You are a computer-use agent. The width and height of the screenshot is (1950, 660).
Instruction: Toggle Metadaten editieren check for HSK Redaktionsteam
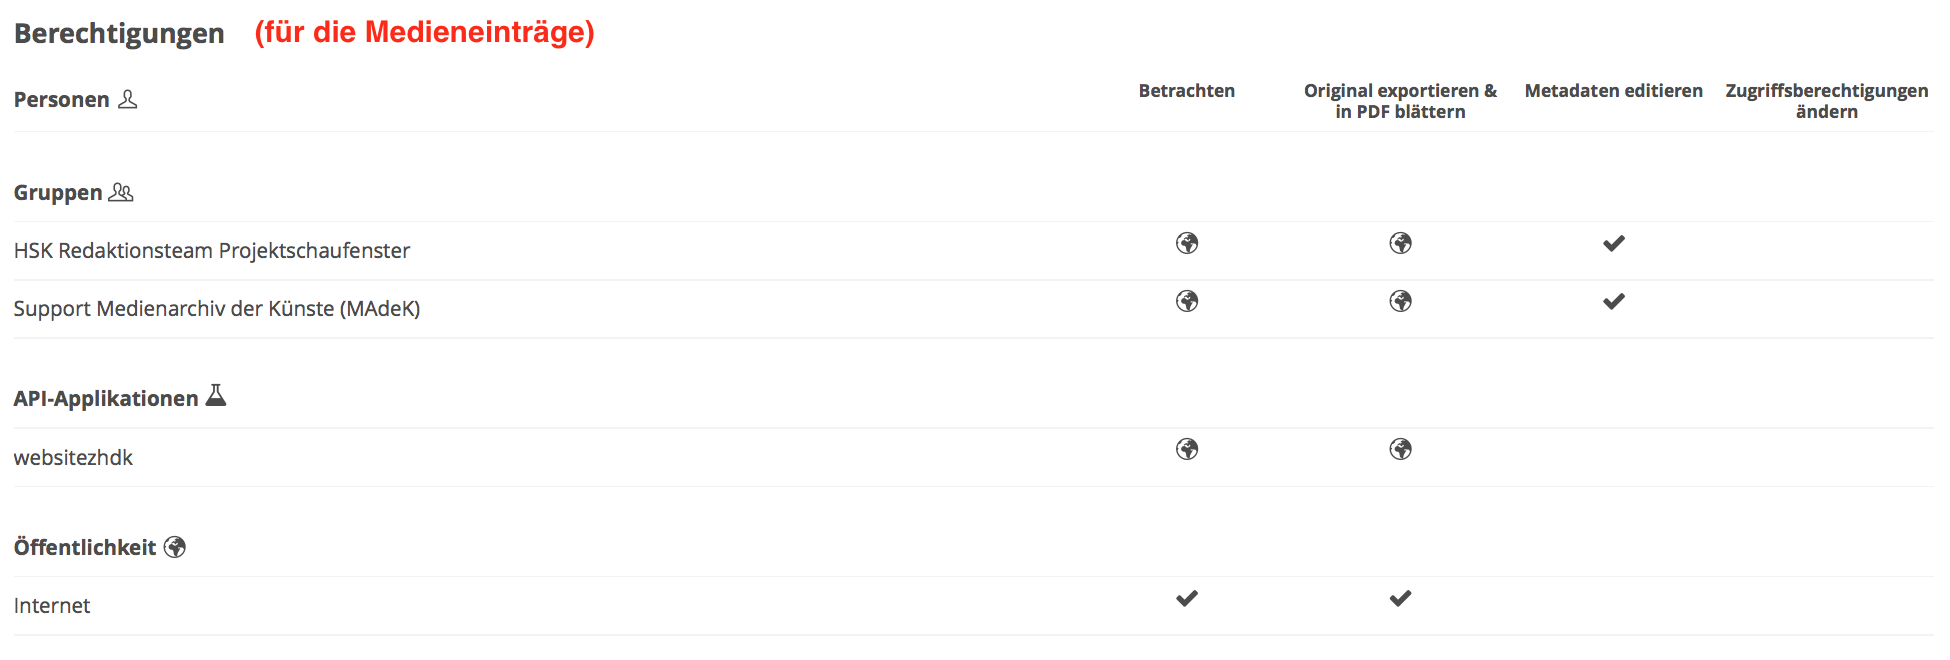1613,243
